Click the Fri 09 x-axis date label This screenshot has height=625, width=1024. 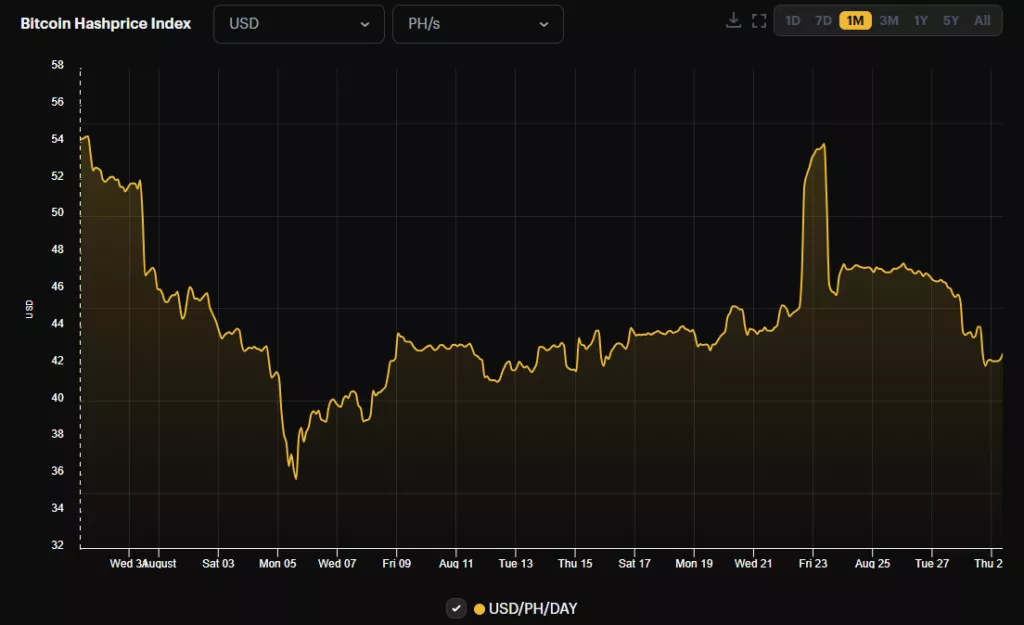396,564
